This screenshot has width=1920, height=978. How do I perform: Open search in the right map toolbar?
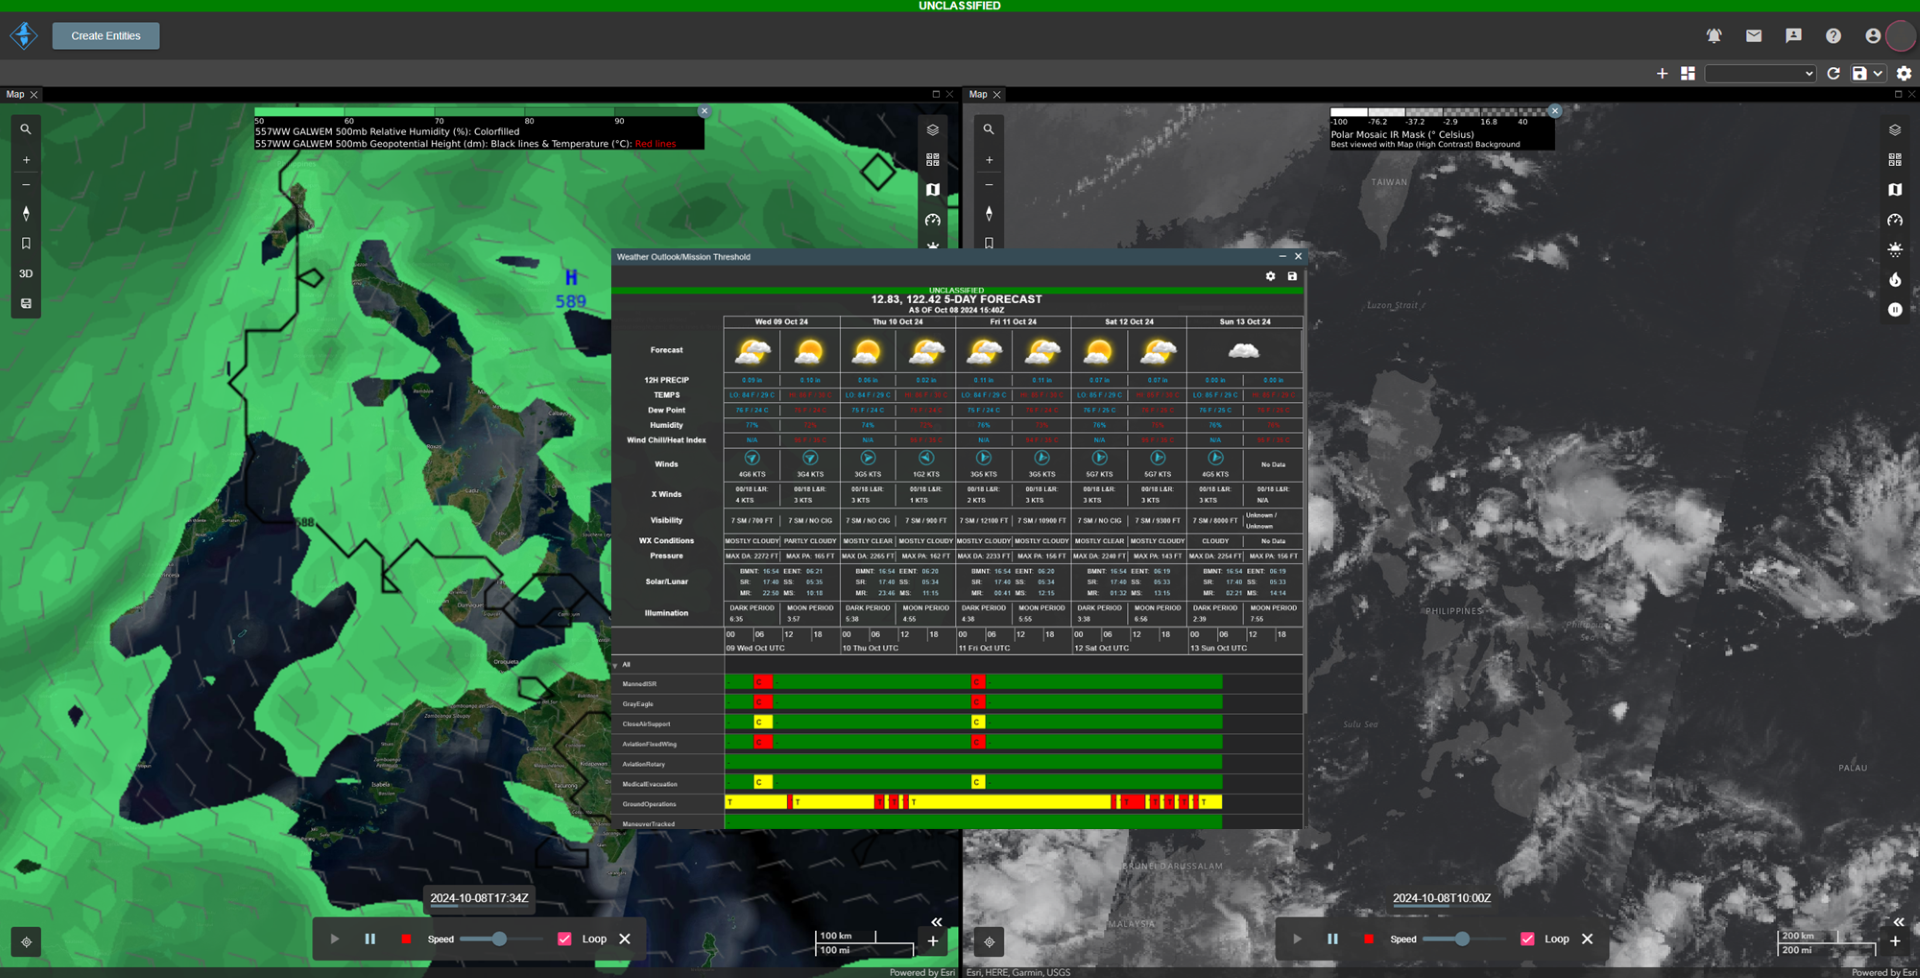989,129
